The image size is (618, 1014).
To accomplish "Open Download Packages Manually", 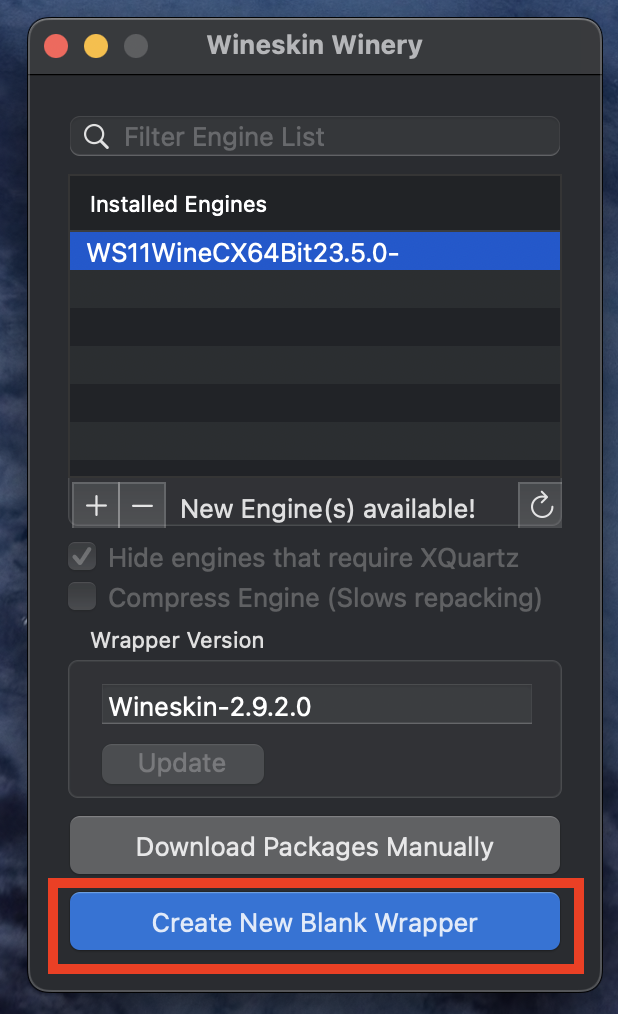I will (315, 846).
